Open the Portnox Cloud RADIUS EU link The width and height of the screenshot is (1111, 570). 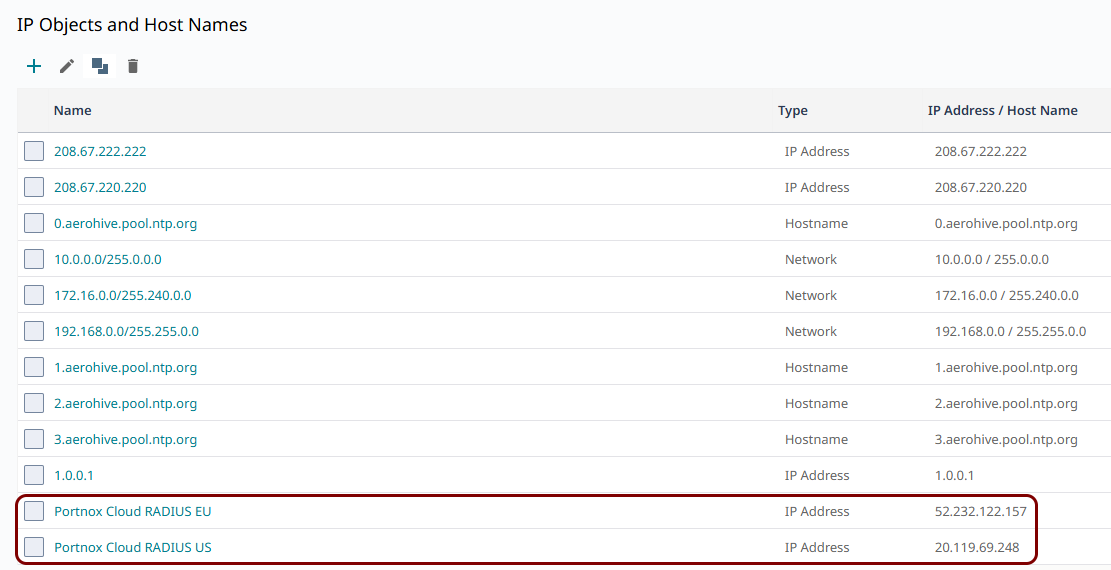(x=132, y=511)
